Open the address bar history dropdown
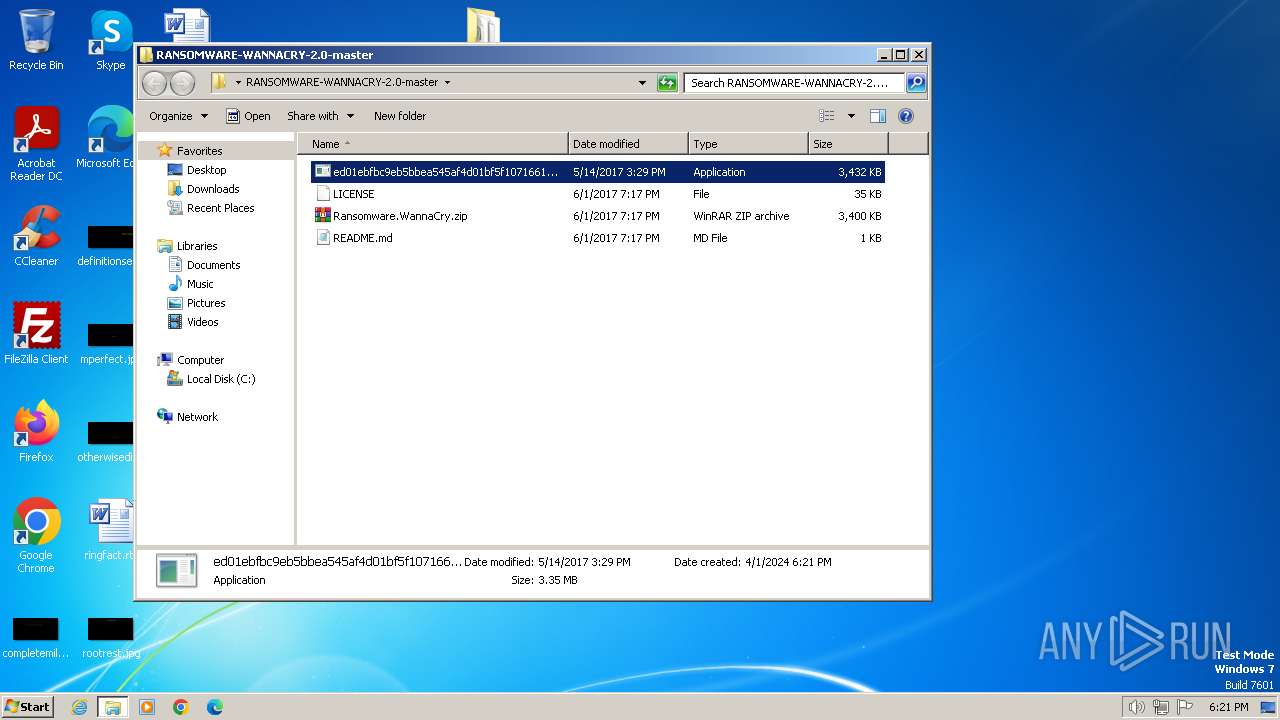1280x720 pixels. pos(642,83)
